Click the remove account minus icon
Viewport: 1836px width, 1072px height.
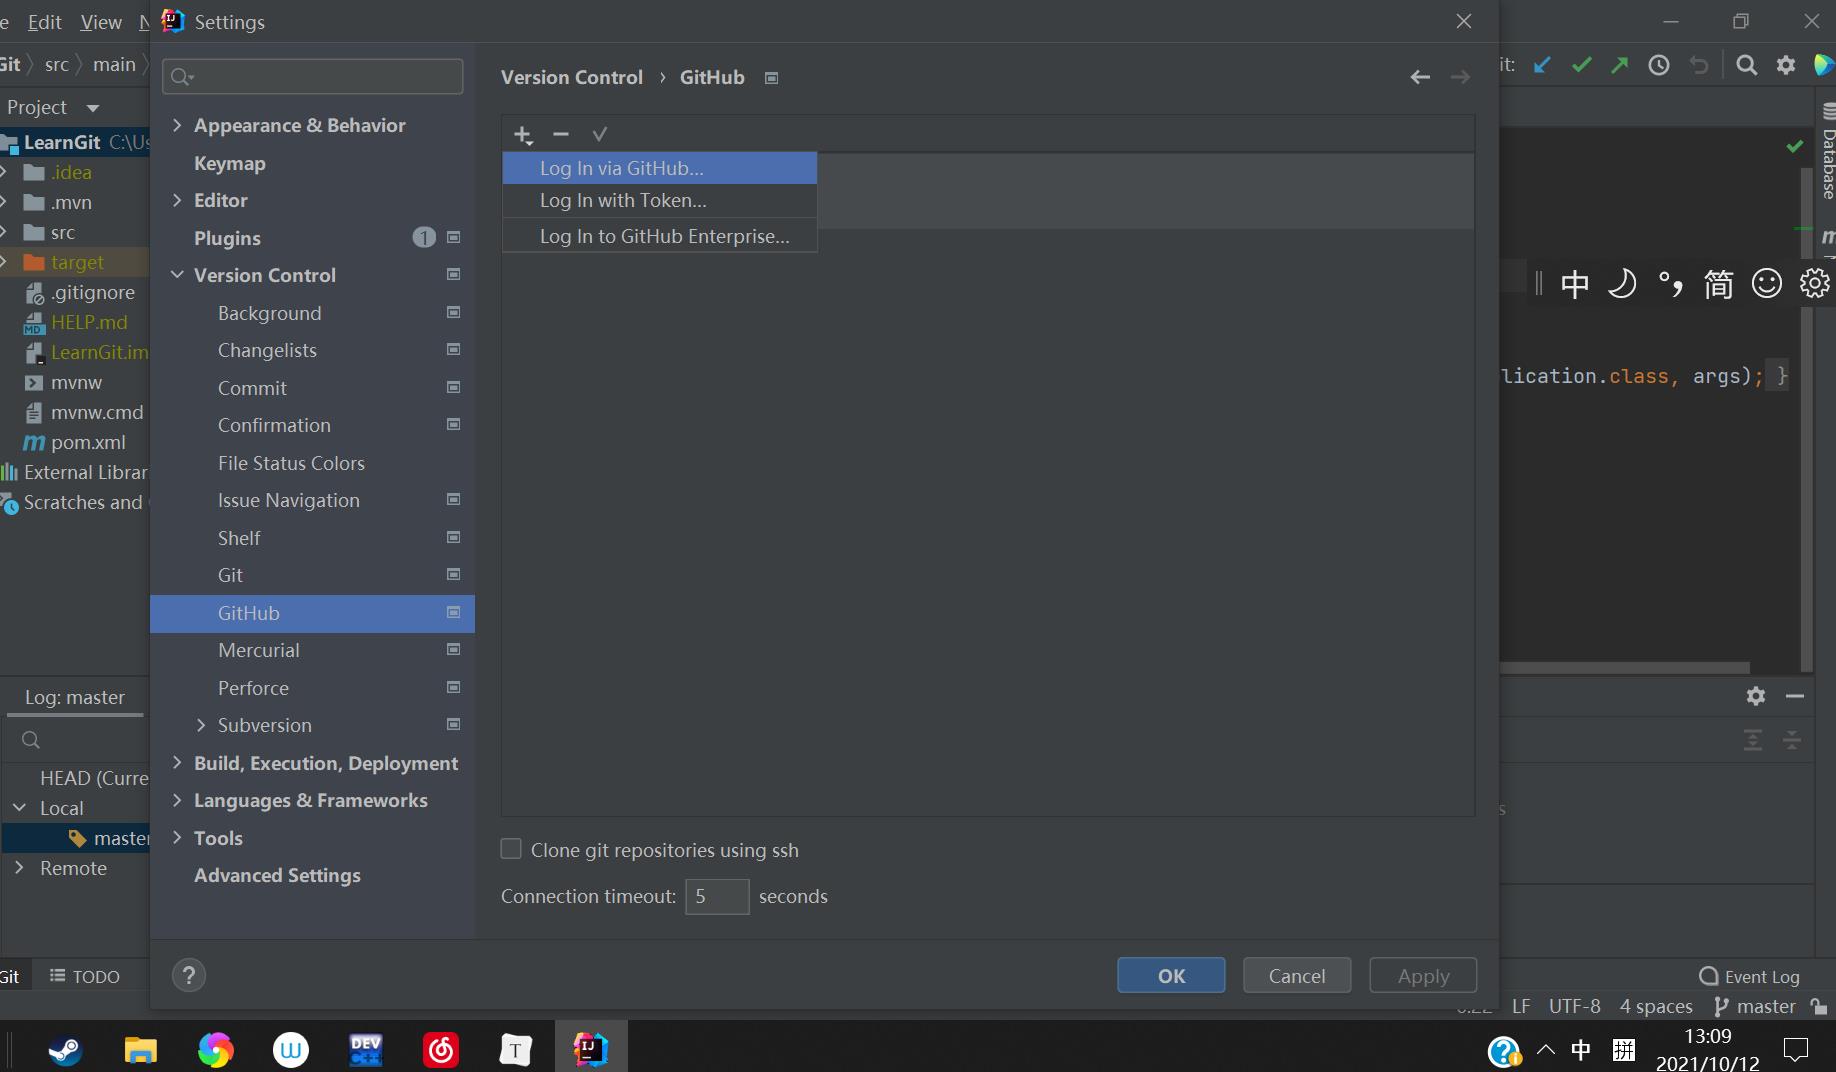coord(561,134)
